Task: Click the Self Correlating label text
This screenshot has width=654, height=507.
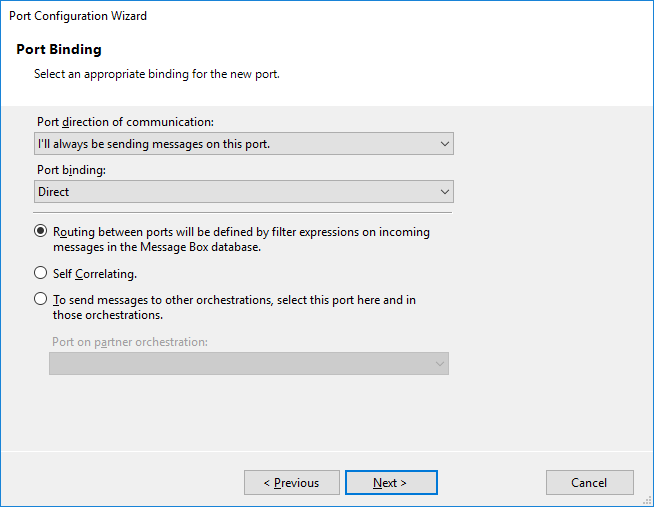Action: [x=95, y=274]
